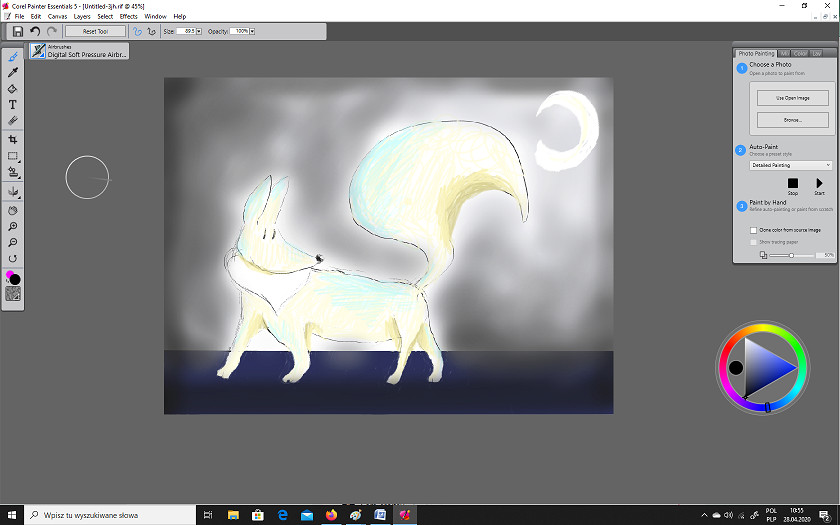Select the Brush tool in toolbox
This screenshot has height=525, width=840.
[x=13, y=57]
